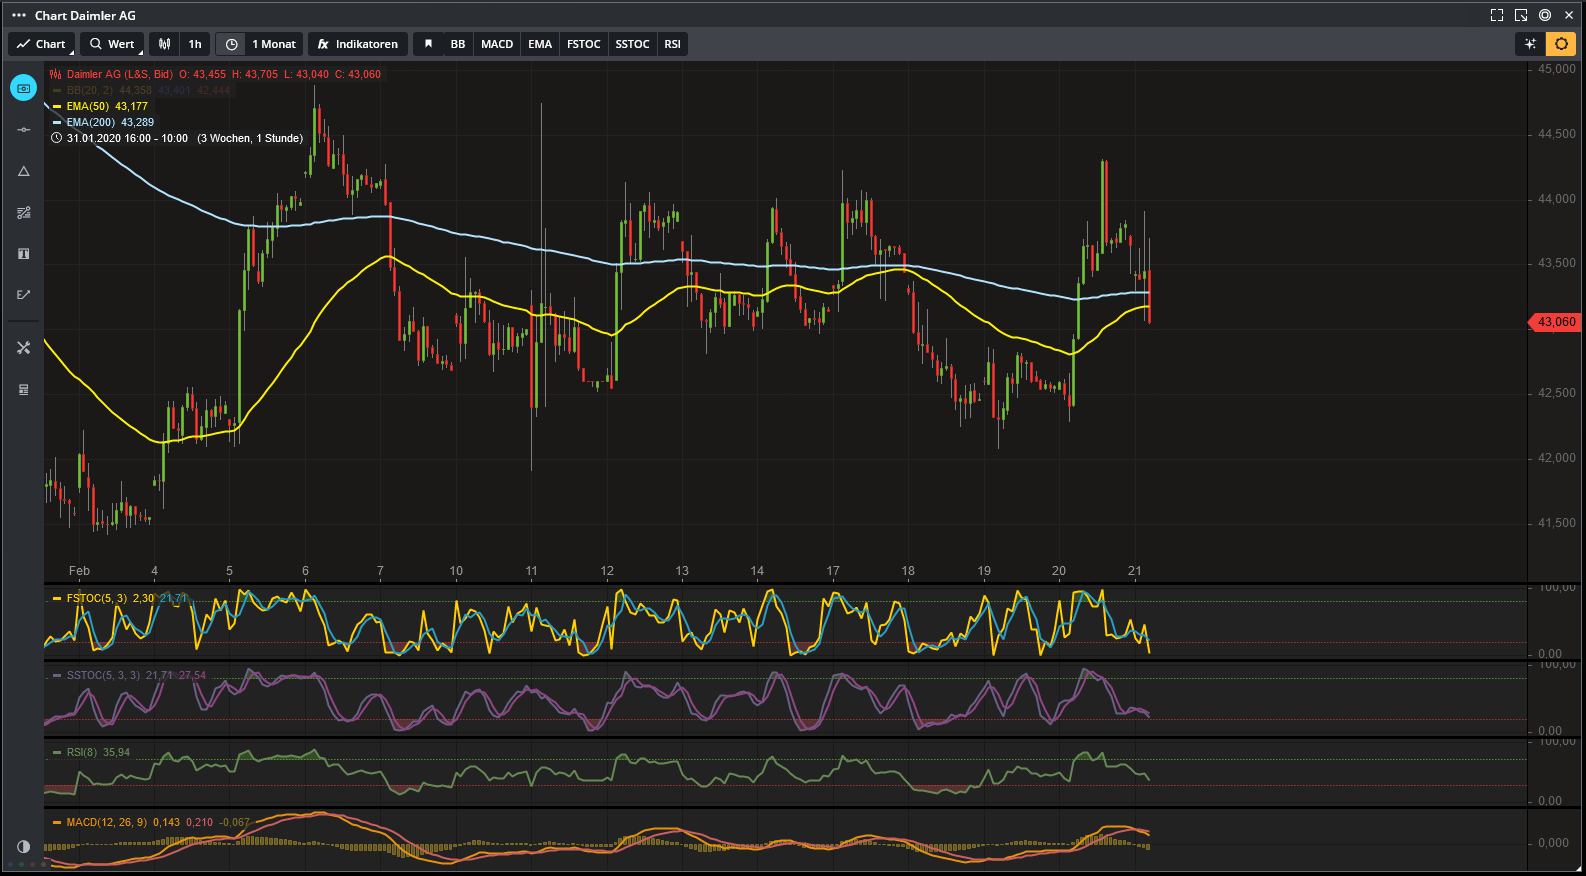Select the horizontal line drawing tool
The width and height of the screenshot is (1586, 876).
coord(23,130)
